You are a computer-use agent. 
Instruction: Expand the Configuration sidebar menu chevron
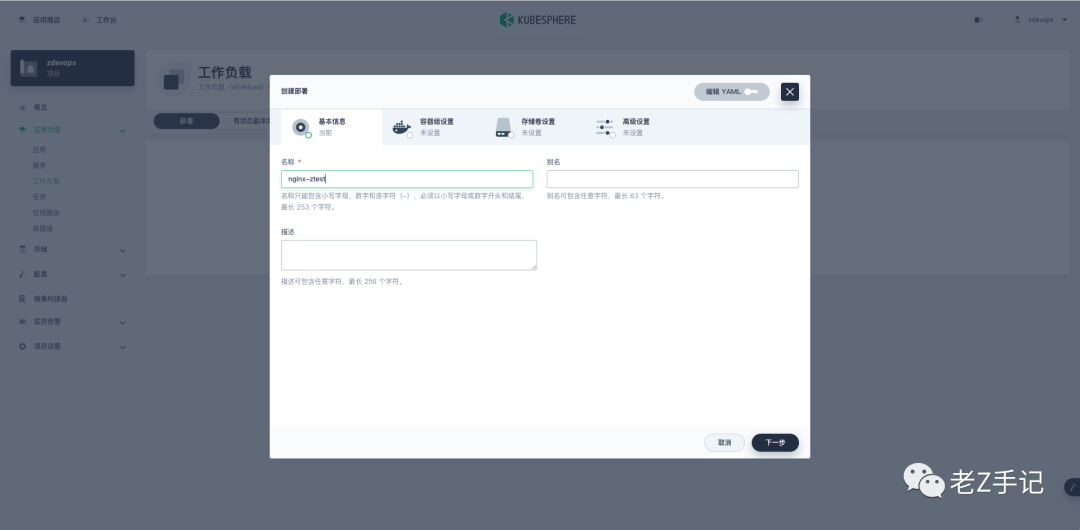pos(123,275)
